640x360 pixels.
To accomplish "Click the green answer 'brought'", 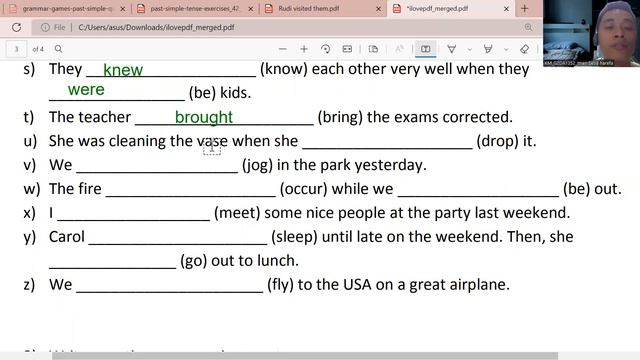I will (204, 118).
